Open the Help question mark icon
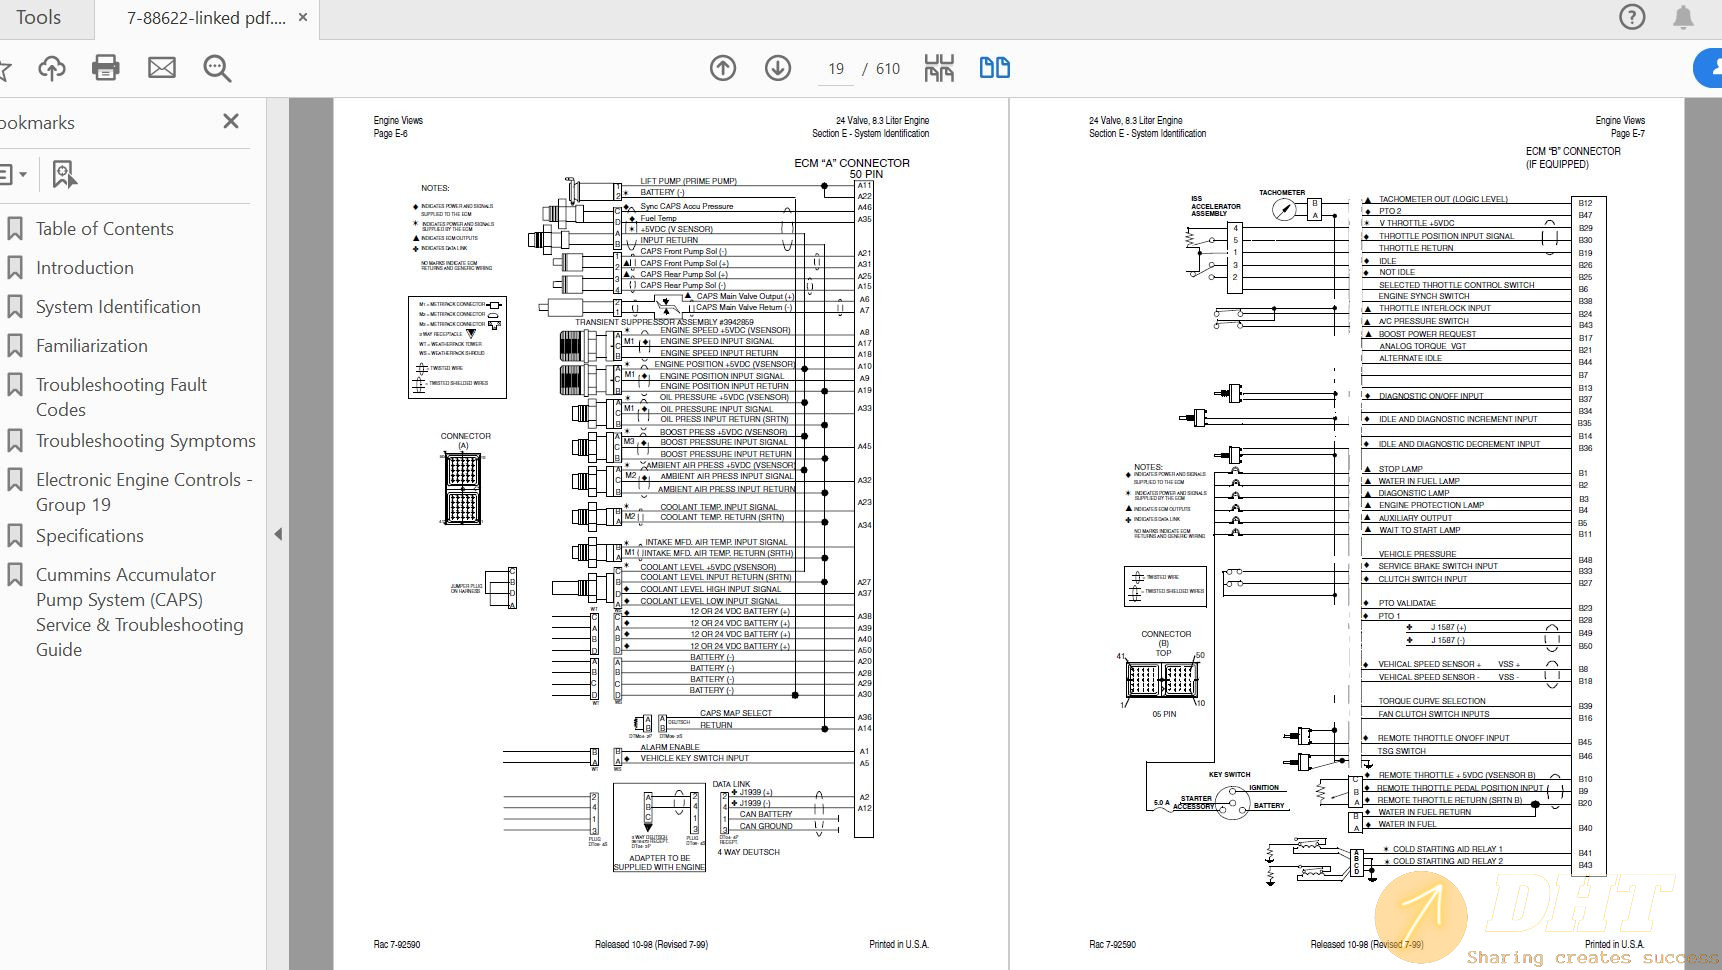Image resolution: width=1722 pixels, height=970 pixels. click(1632, 17)
